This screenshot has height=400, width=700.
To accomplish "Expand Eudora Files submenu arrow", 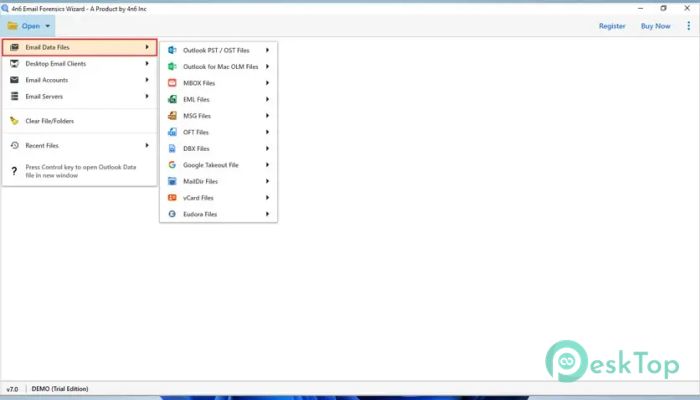I will 267,214.
